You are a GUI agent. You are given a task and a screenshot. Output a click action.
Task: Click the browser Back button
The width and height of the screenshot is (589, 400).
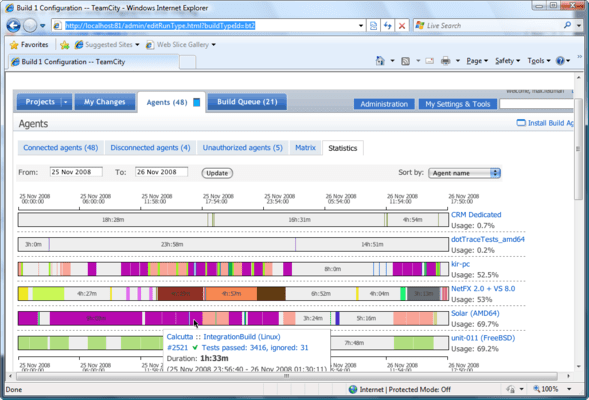tap(14, 26)
